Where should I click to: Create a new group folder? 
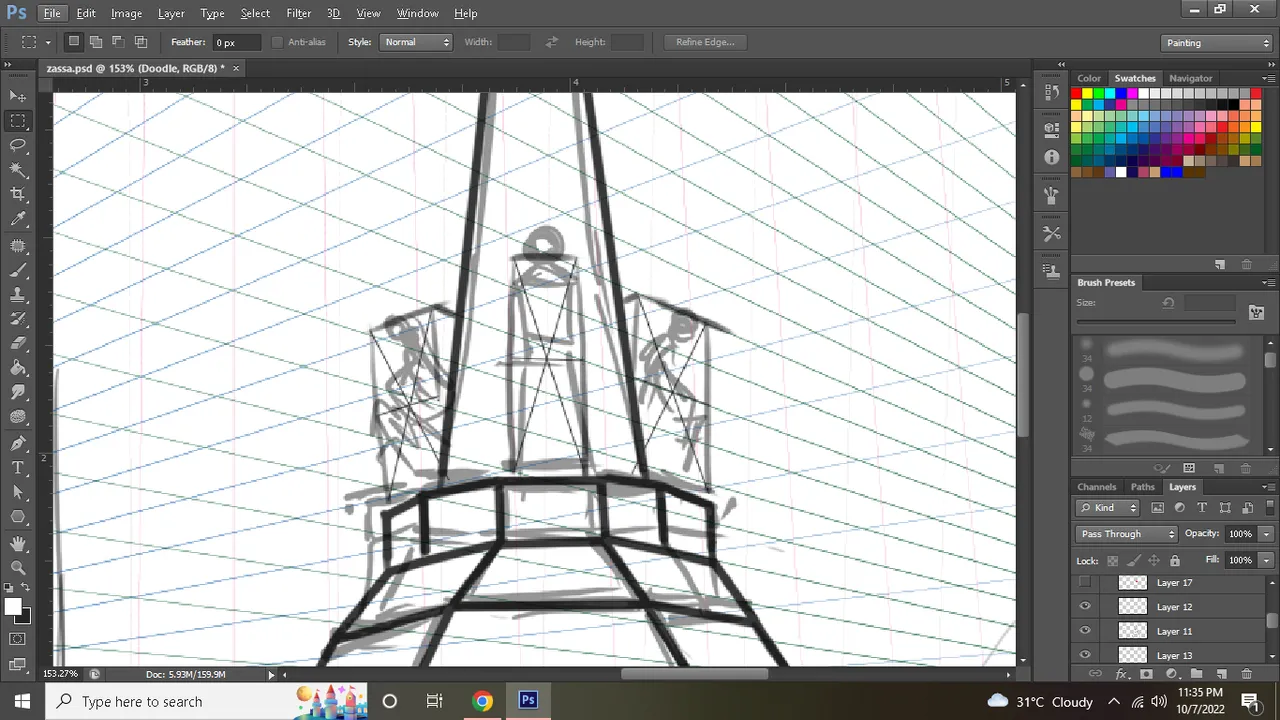1196,674
